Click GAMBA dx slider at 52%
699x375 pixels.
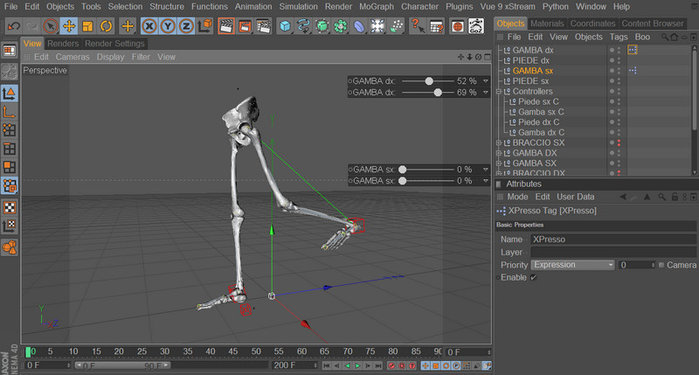point(428,81)
